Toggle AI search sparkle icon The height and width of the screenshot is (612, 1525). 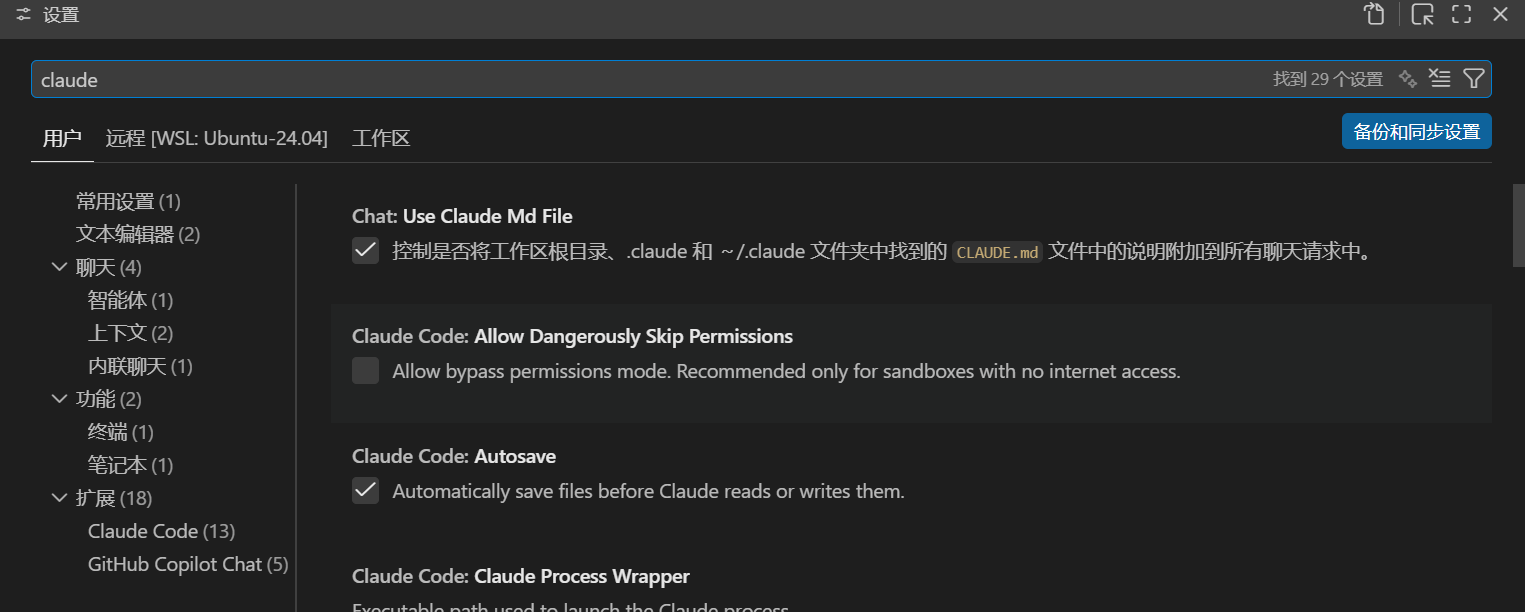1408,79
